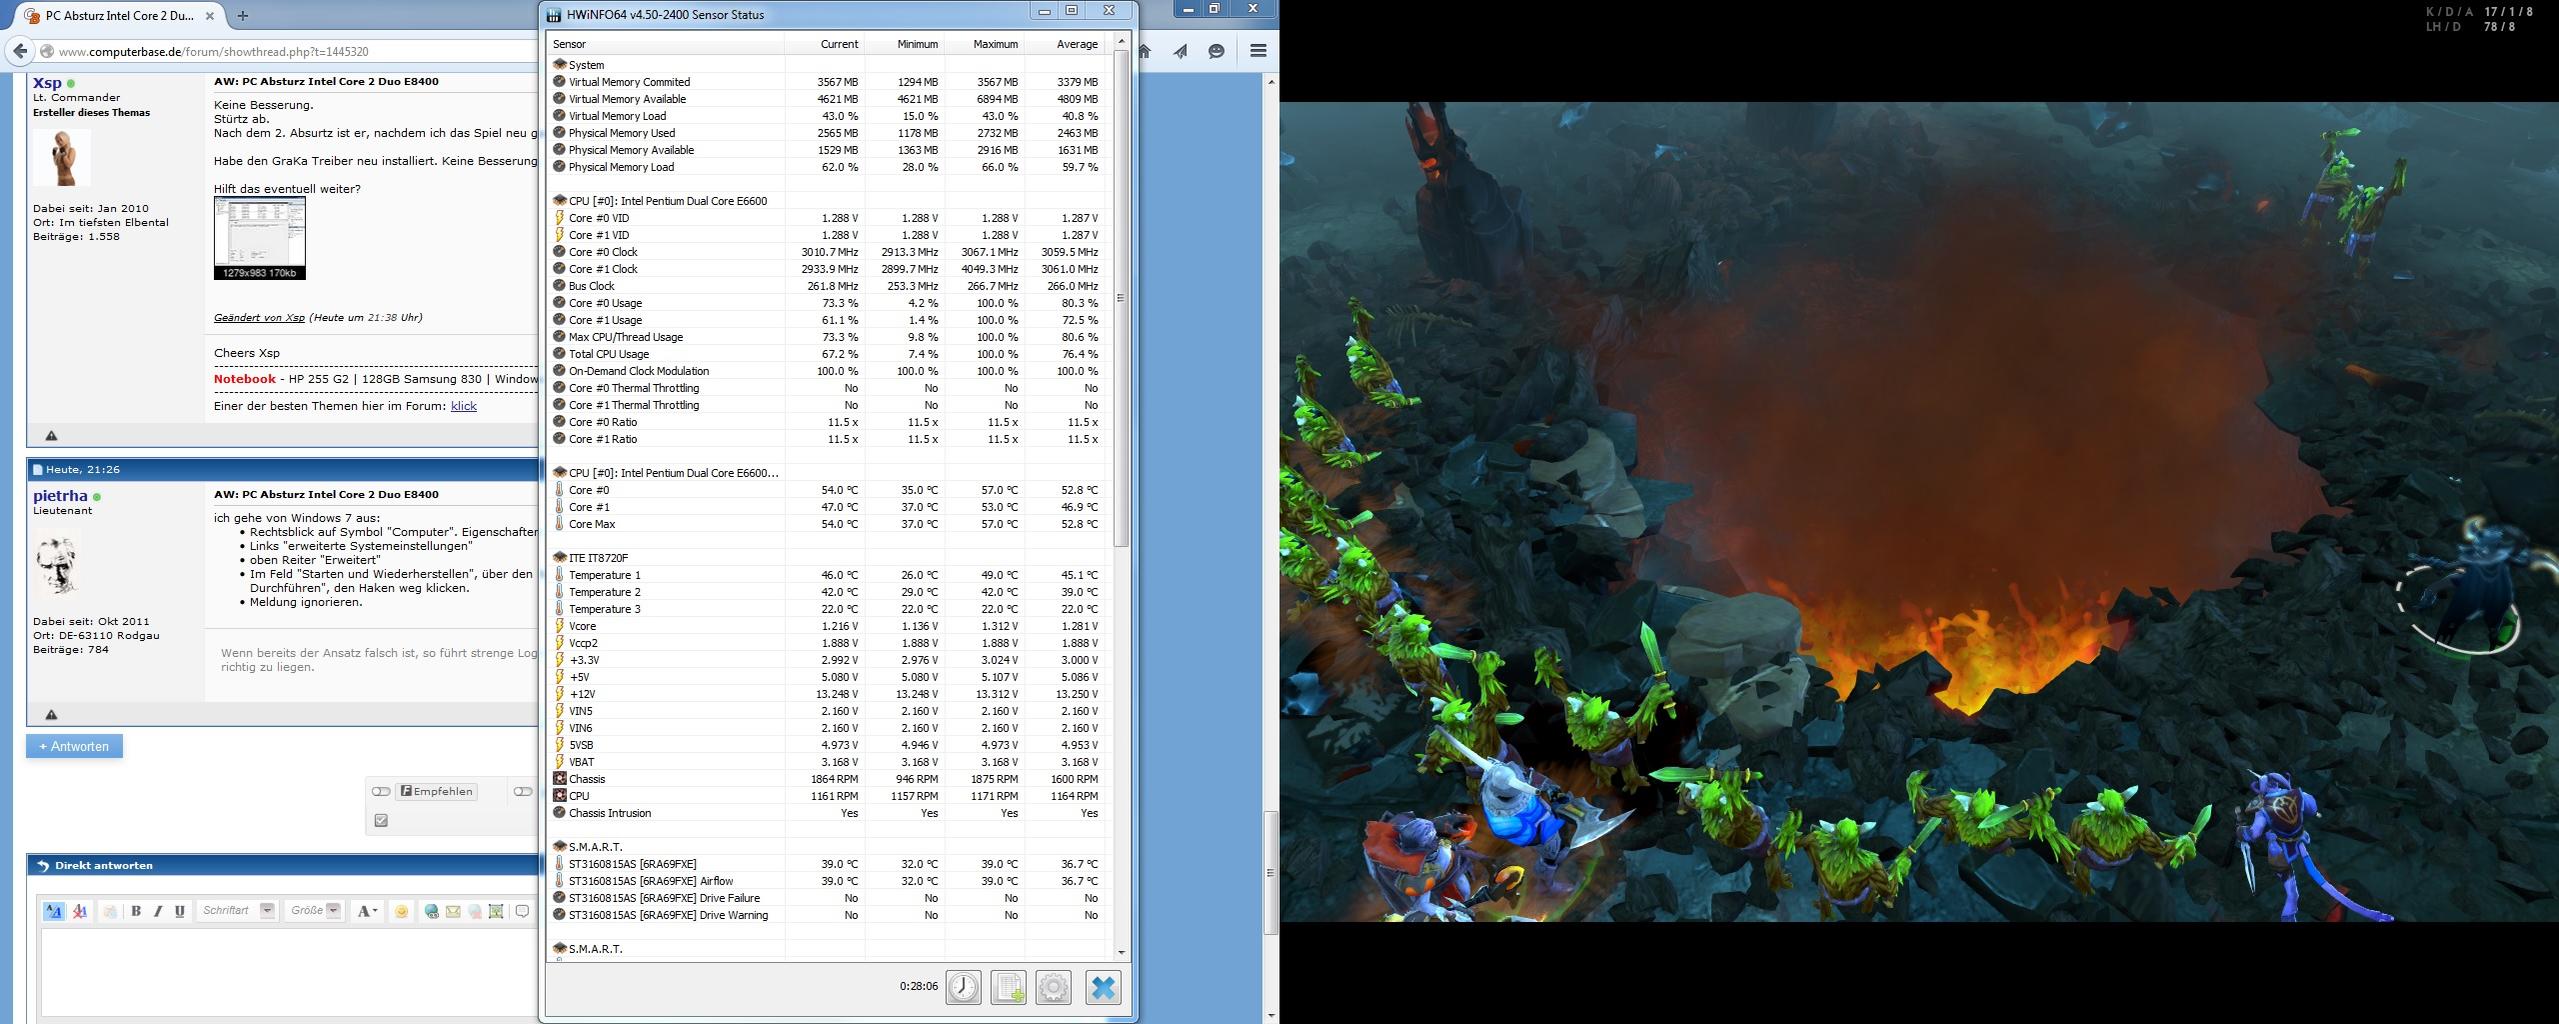Viewport: 2559px width, 1024px height.
Task: Switch editor mode with the A/A icon
Action: pyautogui.click(x=54, y=911)
